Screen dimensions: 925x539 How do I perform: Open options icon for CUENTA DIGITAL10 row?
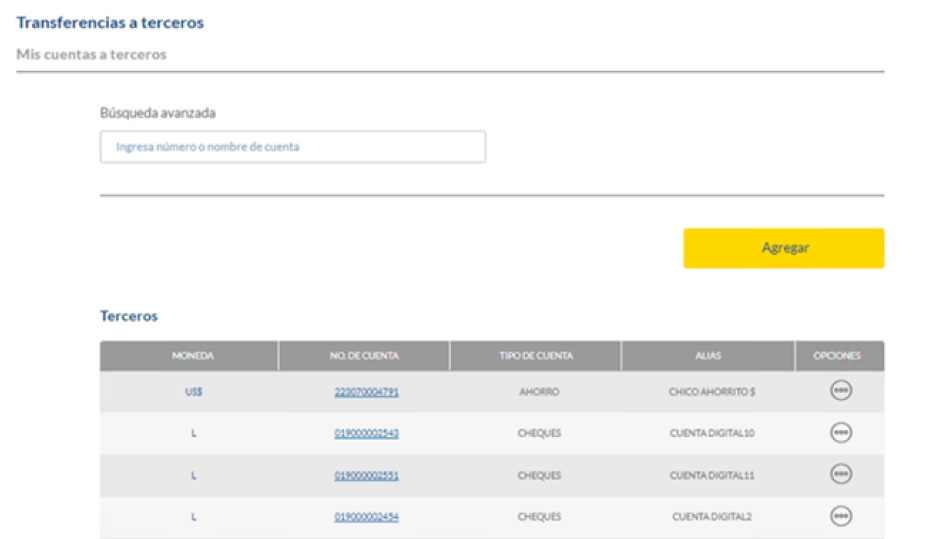[x=841, y=433]
